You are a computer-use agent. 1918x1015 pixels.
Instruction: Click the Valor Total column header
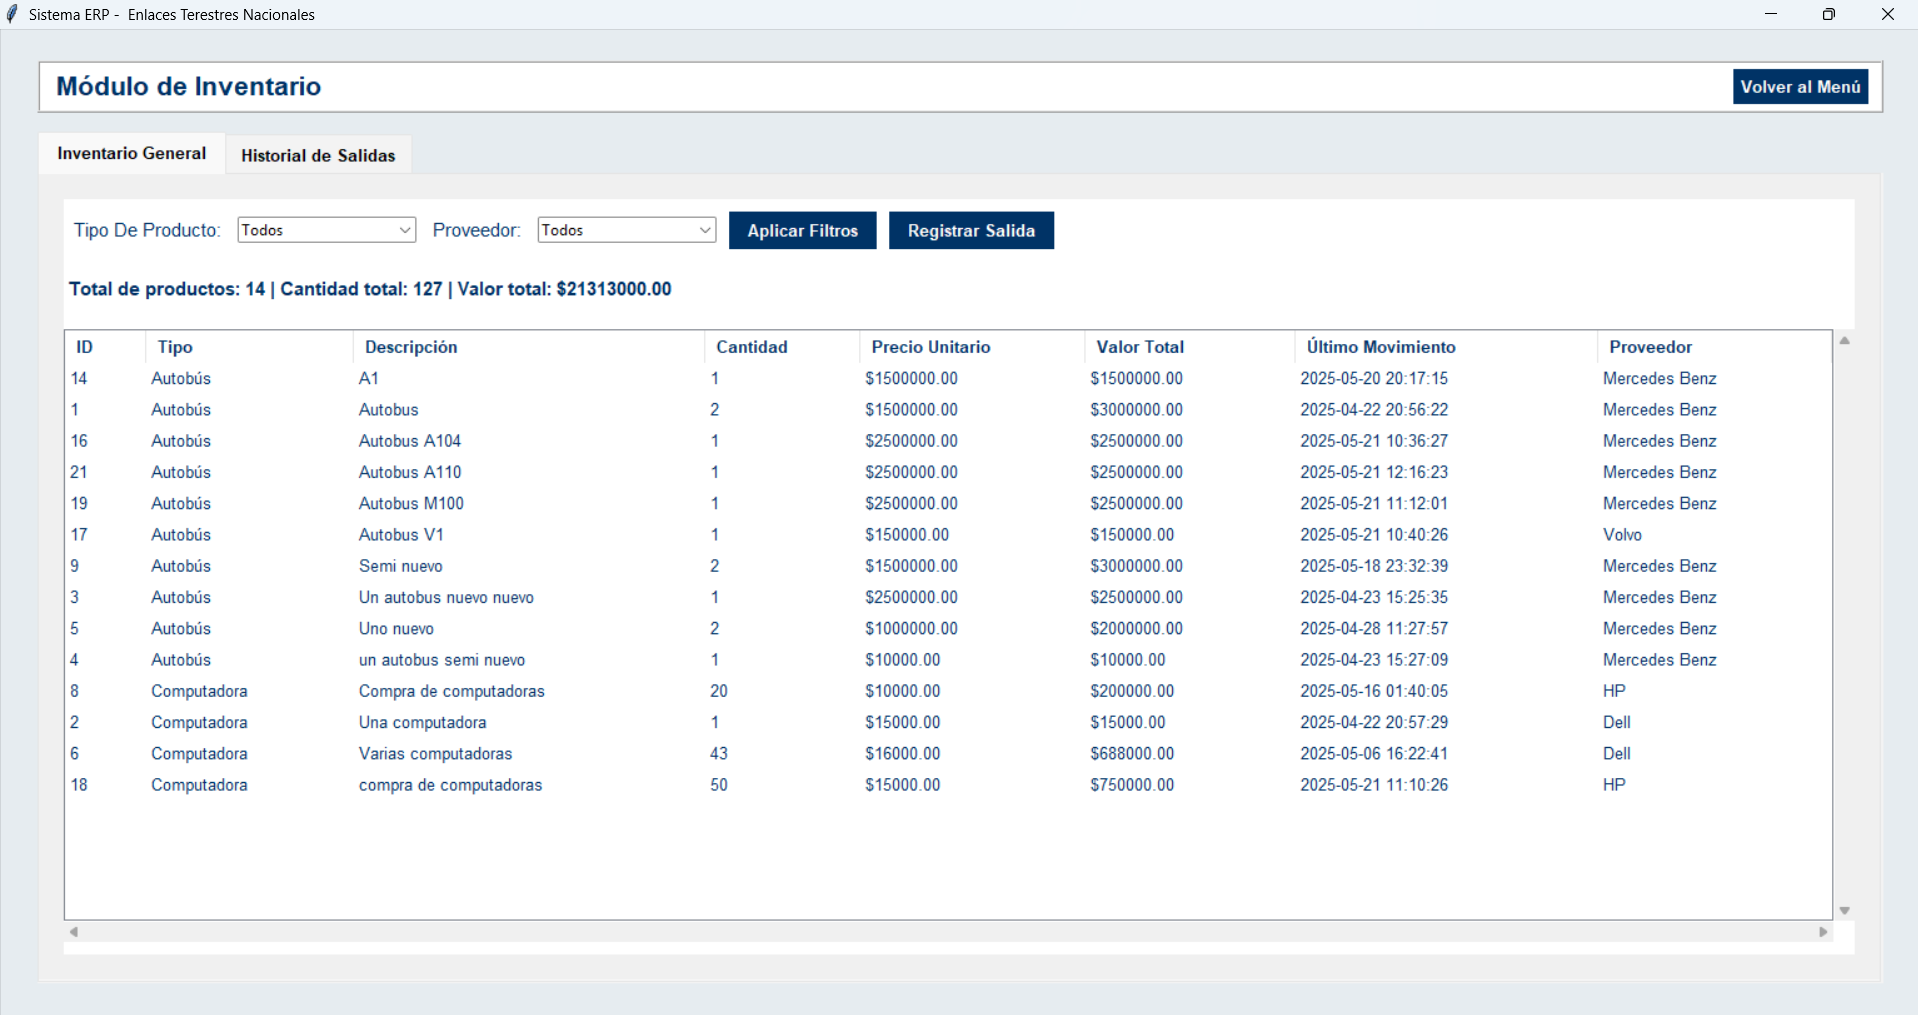click(1189, 347)
